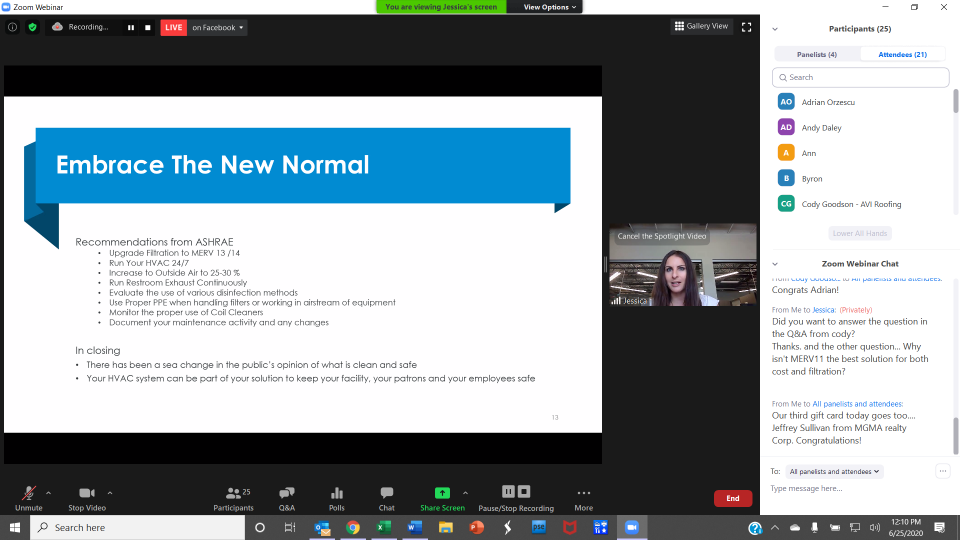Open the More options menu
Image resolution: width=960 pixels, height=540 pixels.
coord(583,499)
